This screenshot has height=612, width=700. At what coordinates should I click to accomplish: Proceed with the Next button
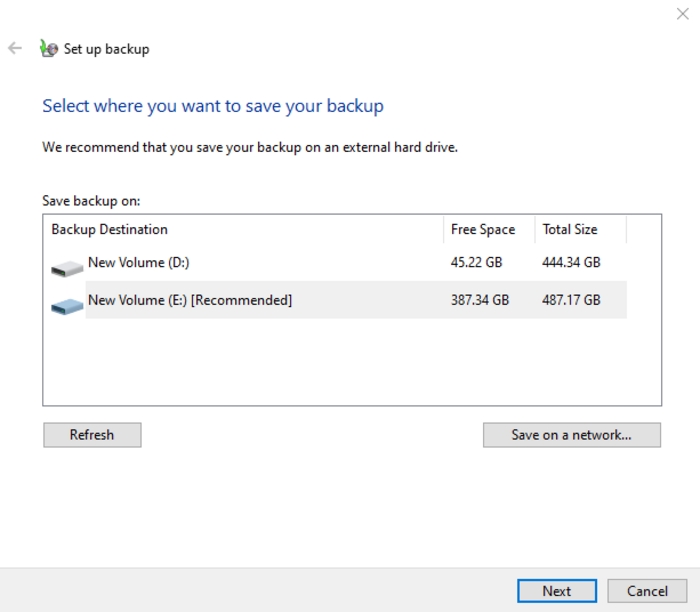tap(557, 591)
